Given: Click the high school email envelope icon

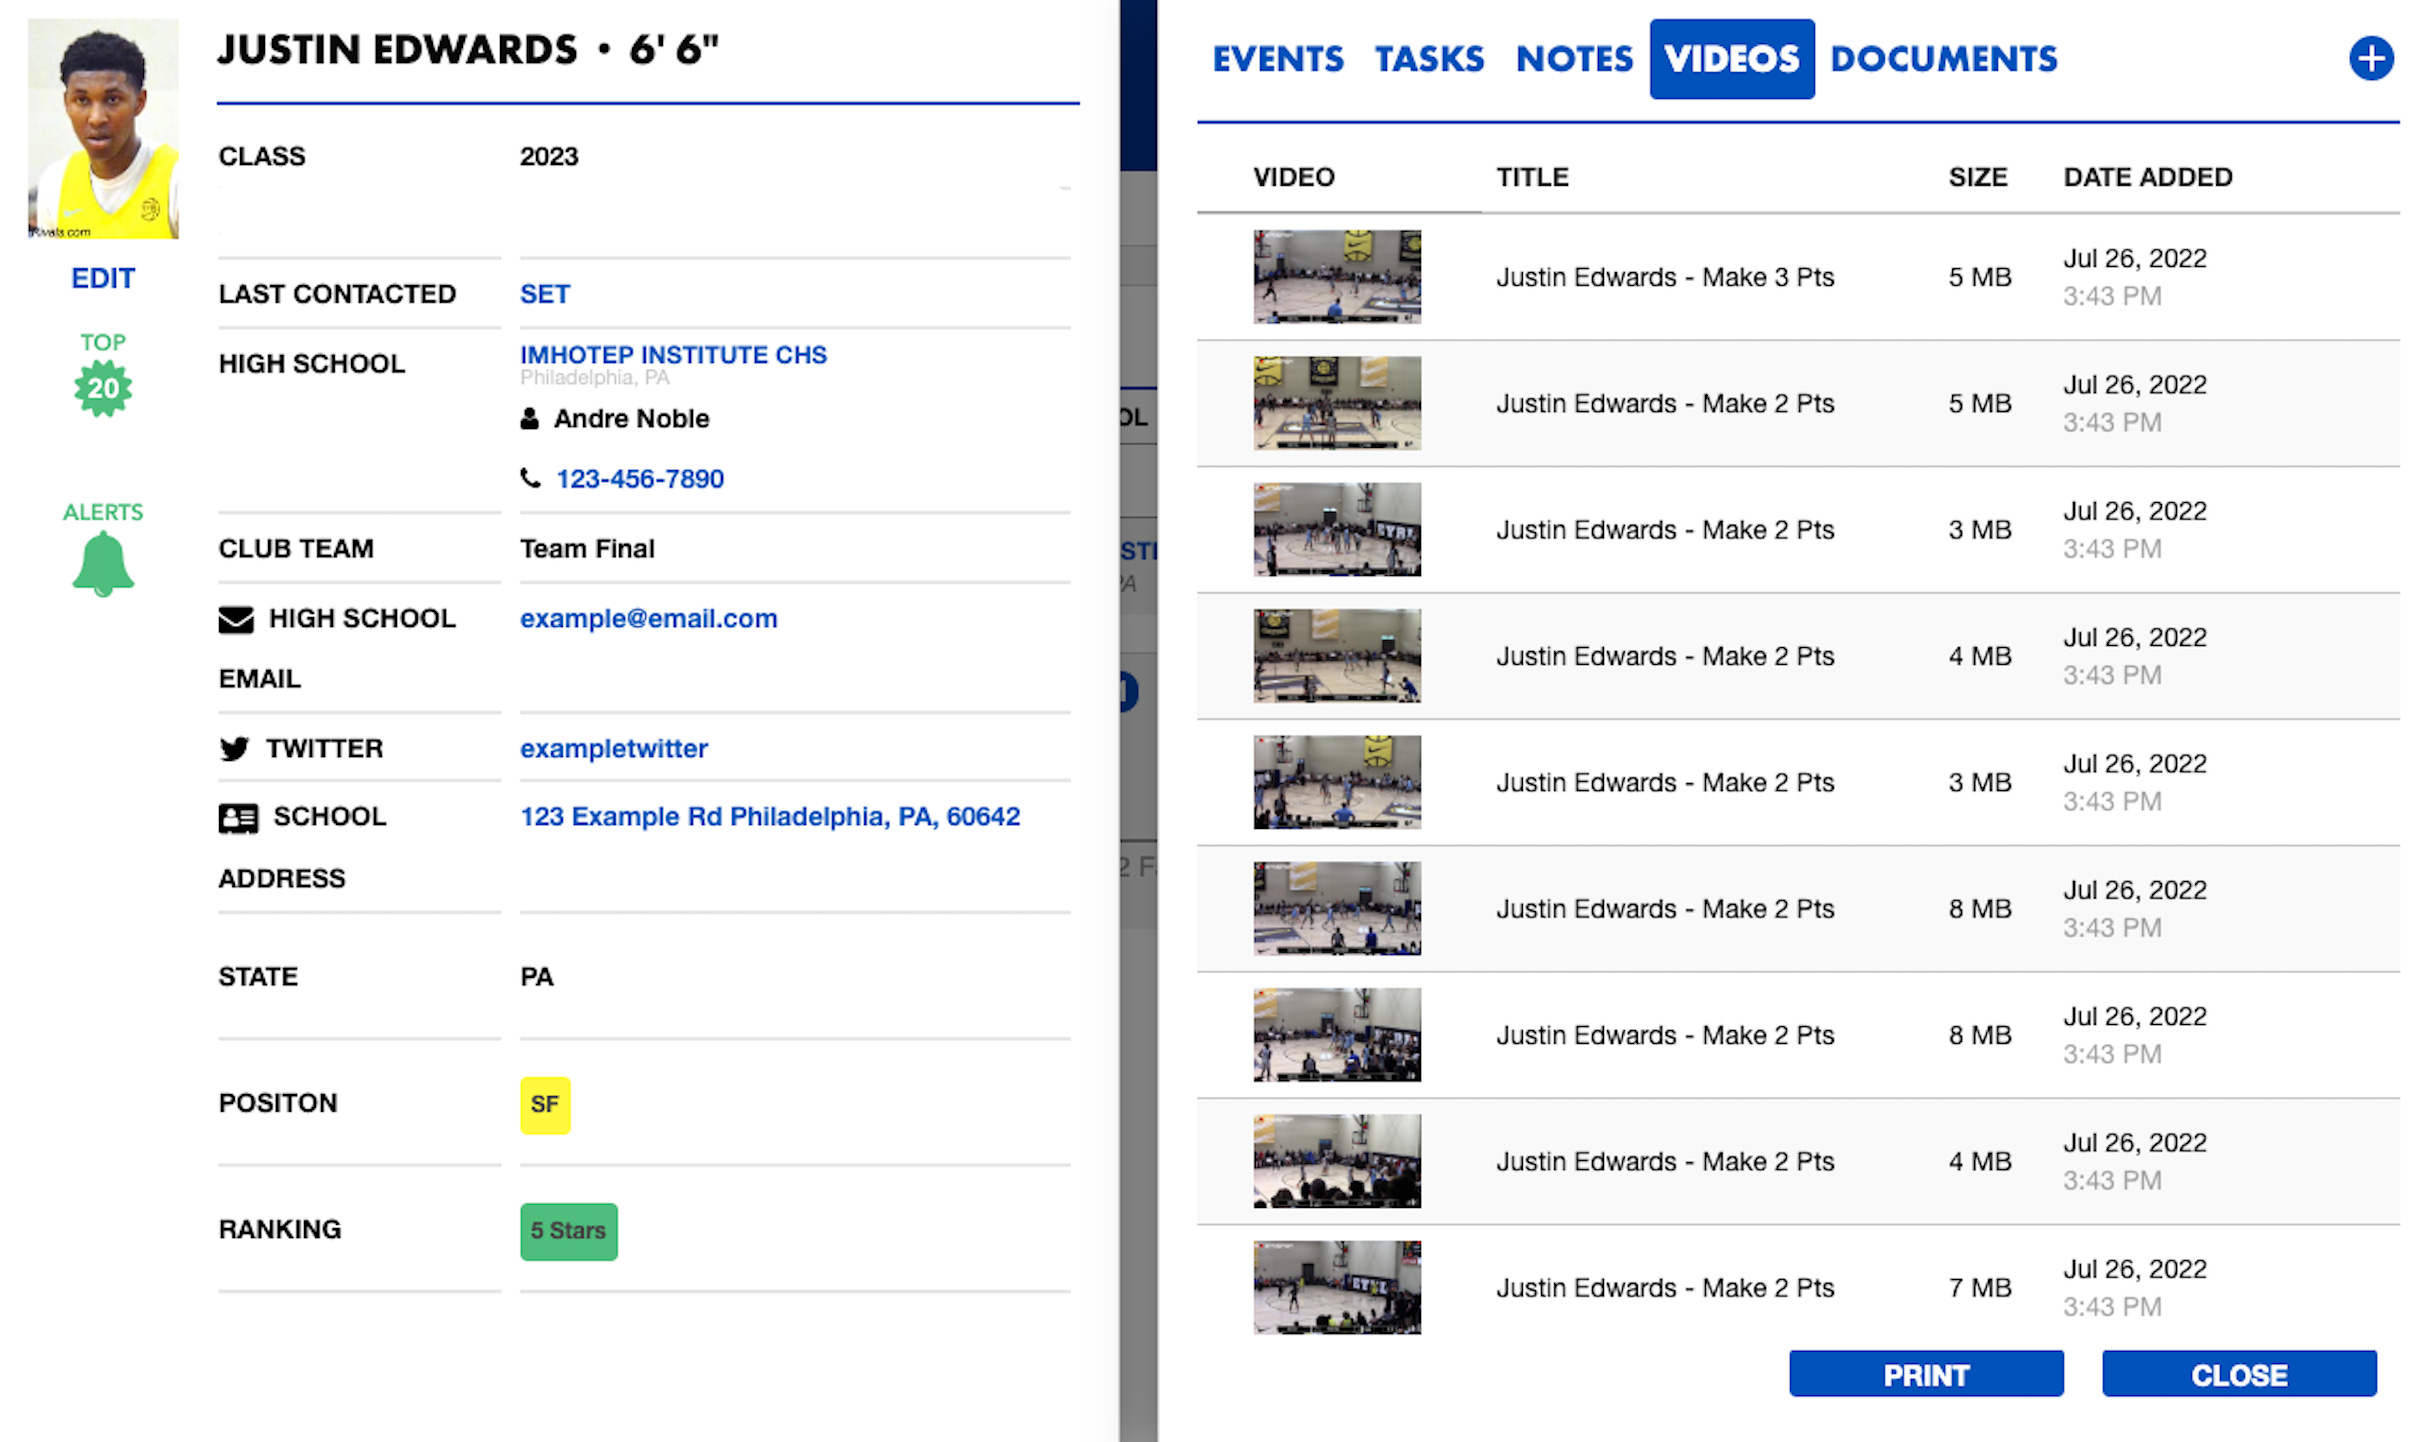Looking at the screenshot, I should click(236, 620).
